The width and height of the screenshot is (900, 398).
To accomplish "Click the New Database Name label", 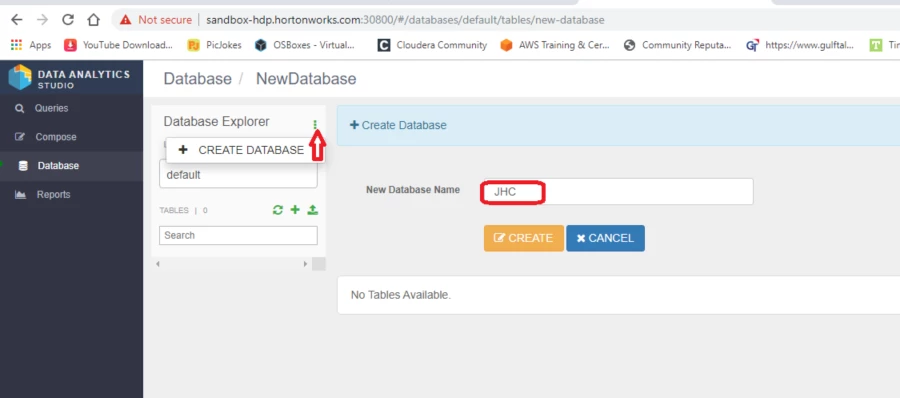I will click(413, 190).
